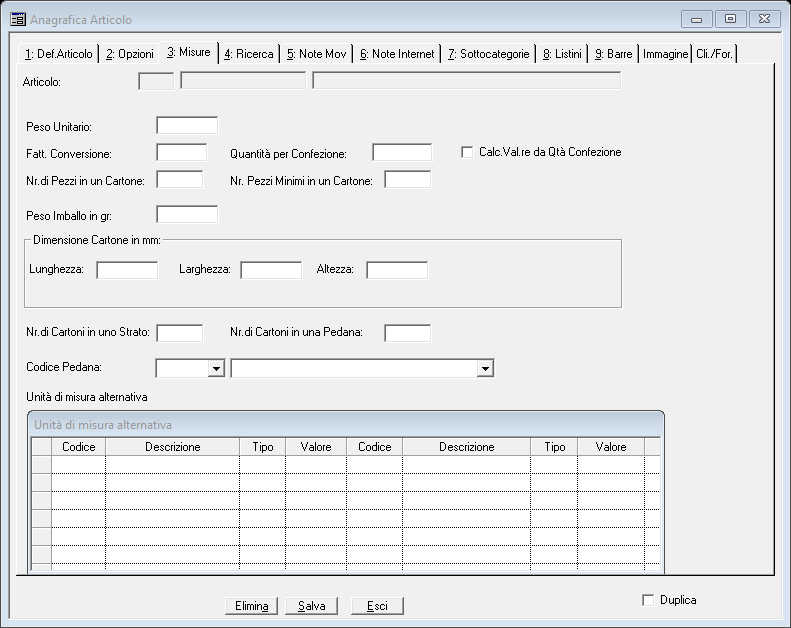This screenshot has width=791, height=628.
Task: Switch to the 1: Def.Articolo tab
Action: point(59,54)
